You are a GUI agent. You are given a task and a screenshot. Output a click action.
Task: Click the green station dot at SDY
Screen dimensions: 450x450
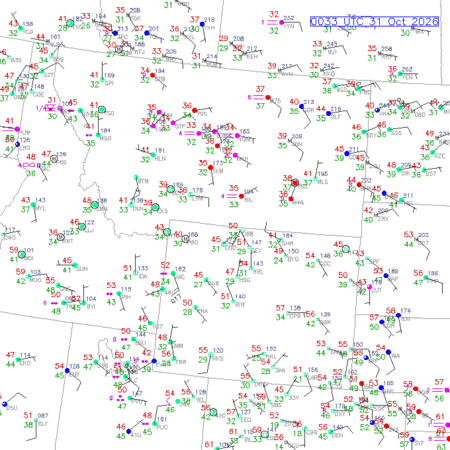point(364,132)
